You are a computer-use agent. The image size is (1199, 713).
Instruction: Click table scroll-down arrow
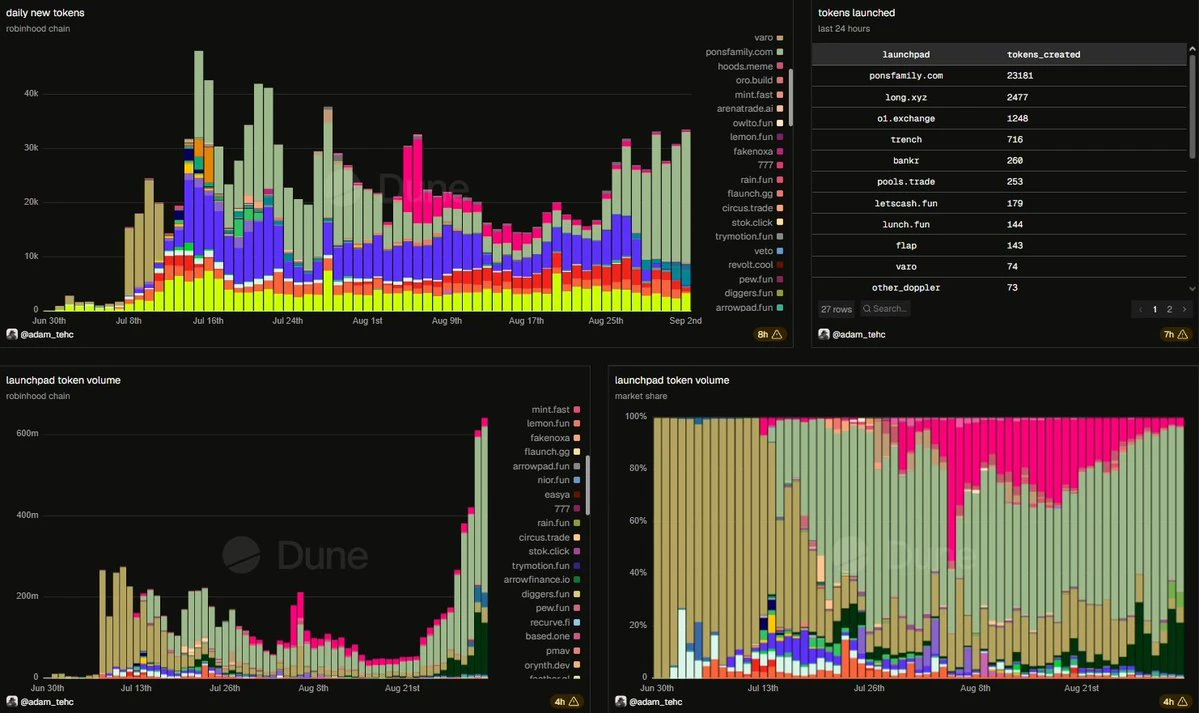(x=1192, y=288)
